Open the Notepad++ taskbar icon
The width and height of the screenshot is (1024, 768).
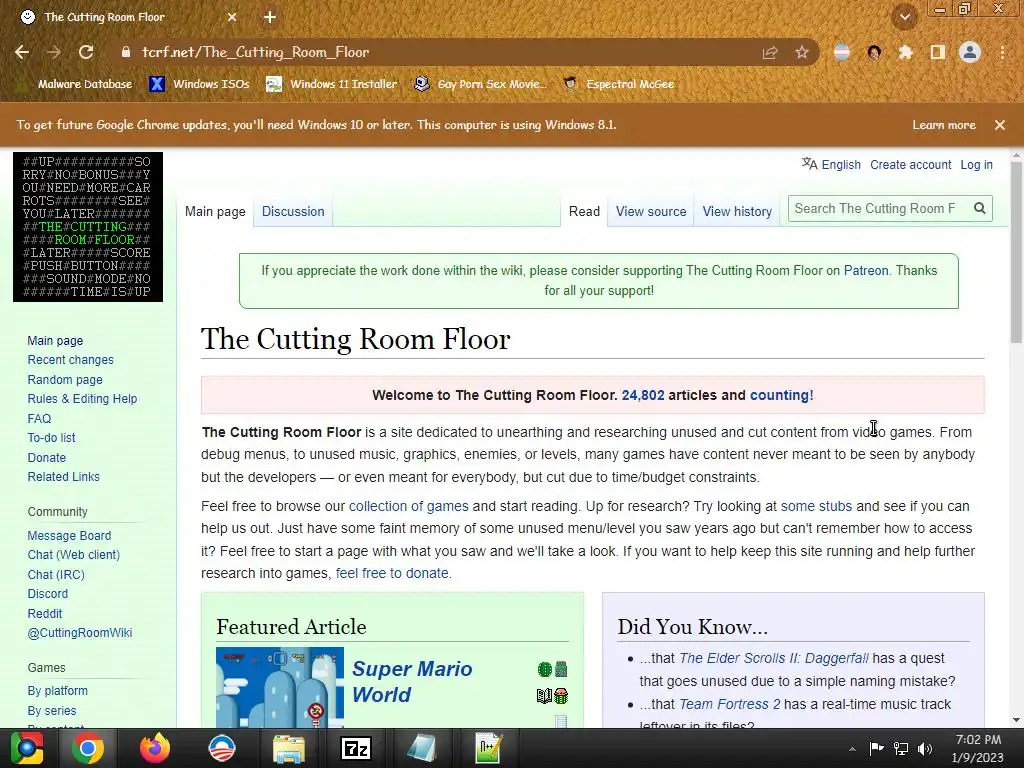(488, 748)
